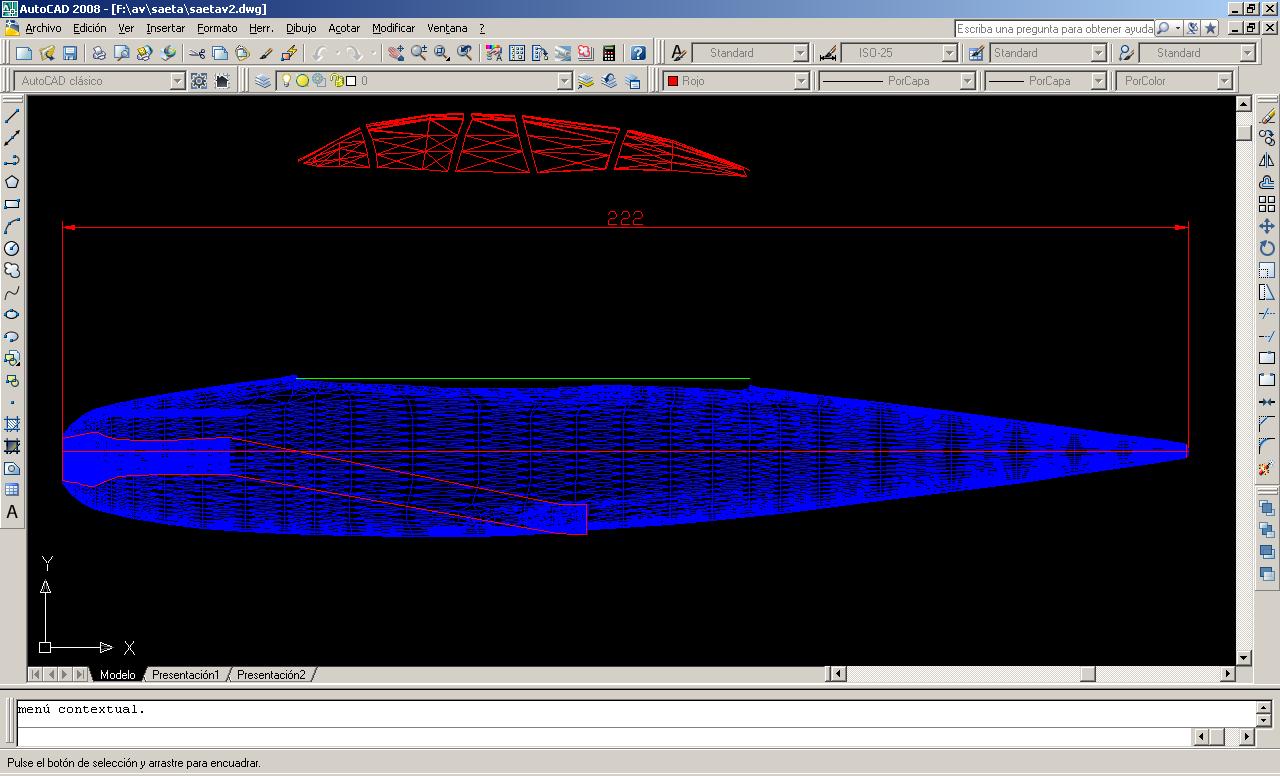Switch to the Presentación1 tab
This screenshot has width=1280, height=776.
tap(185, 675)
